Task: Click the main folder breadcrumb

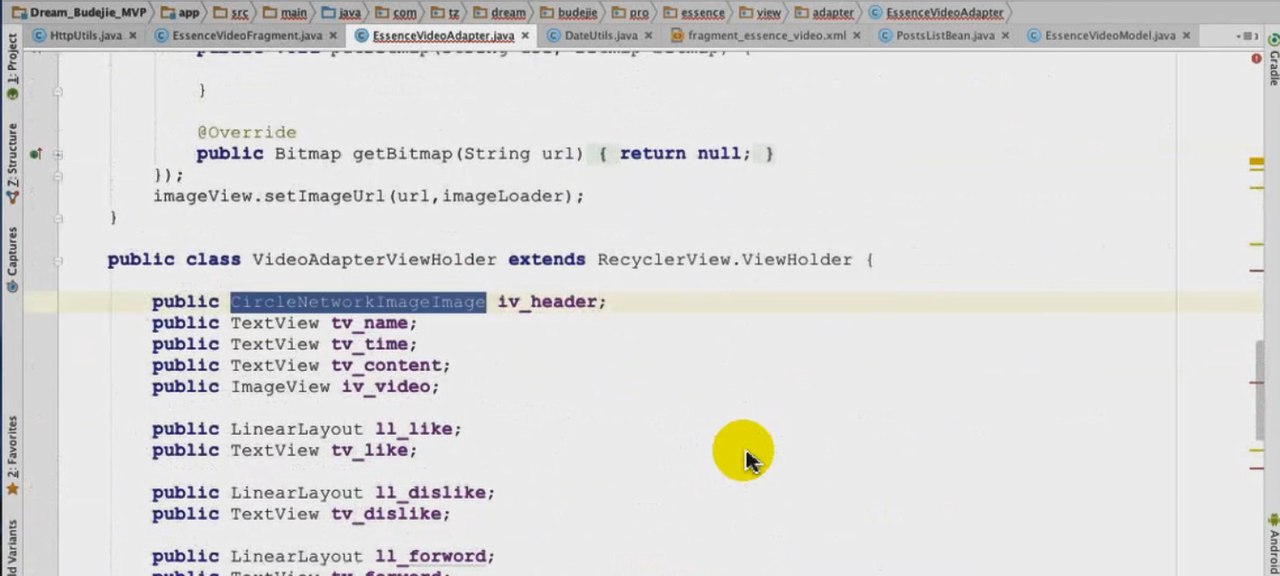Action: [x=285, y=13]
